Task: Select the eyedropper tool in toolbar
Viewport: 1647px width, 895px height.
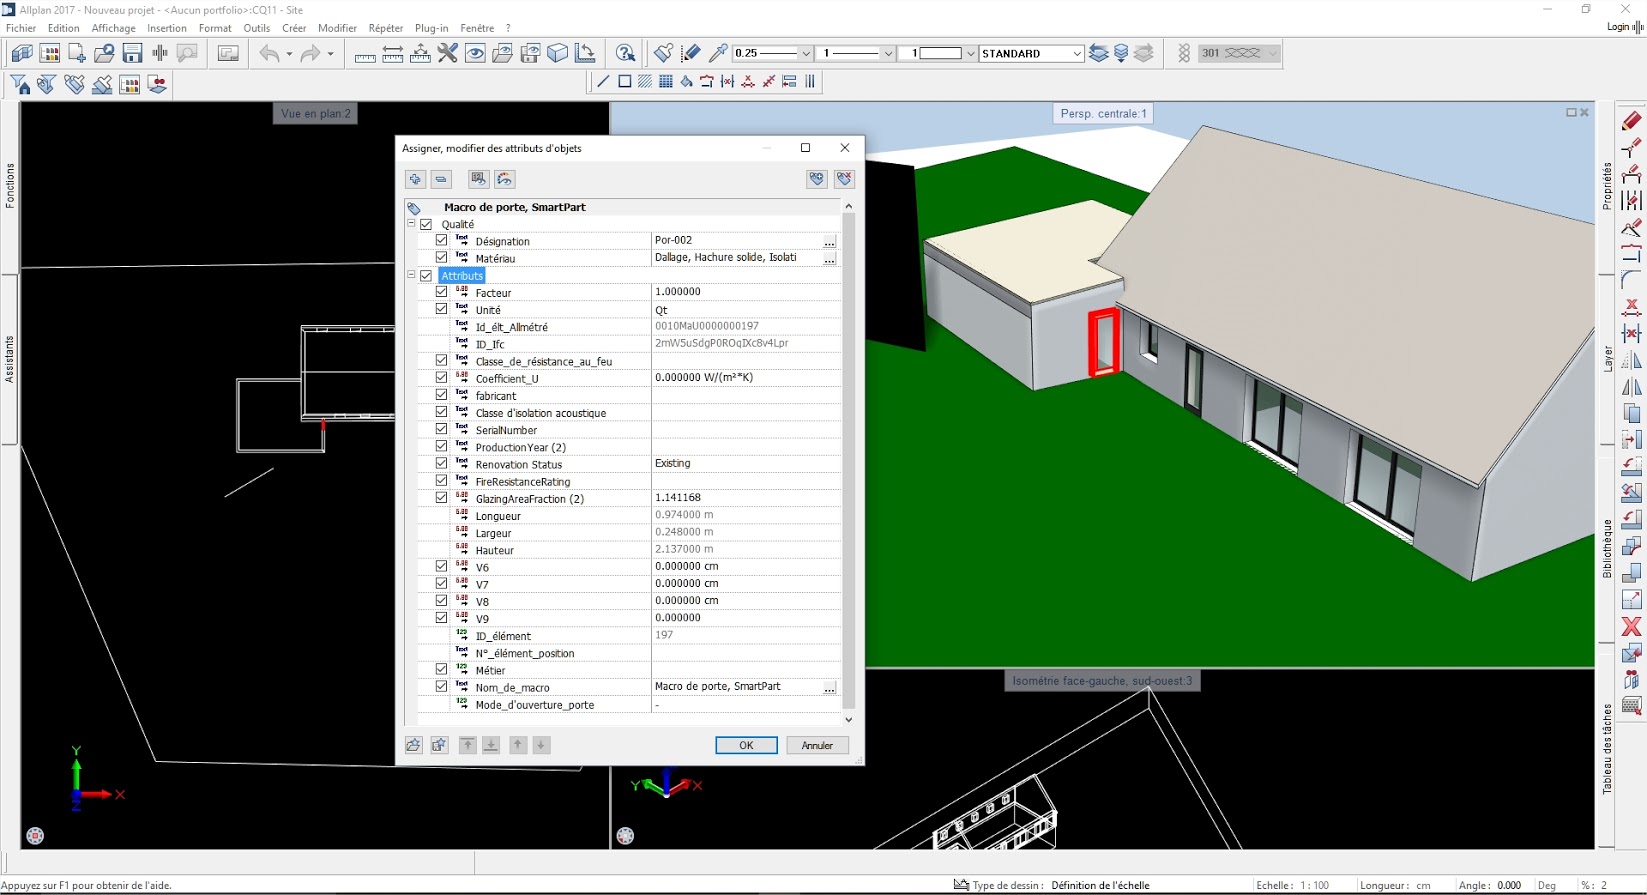Action: point(718,54)
